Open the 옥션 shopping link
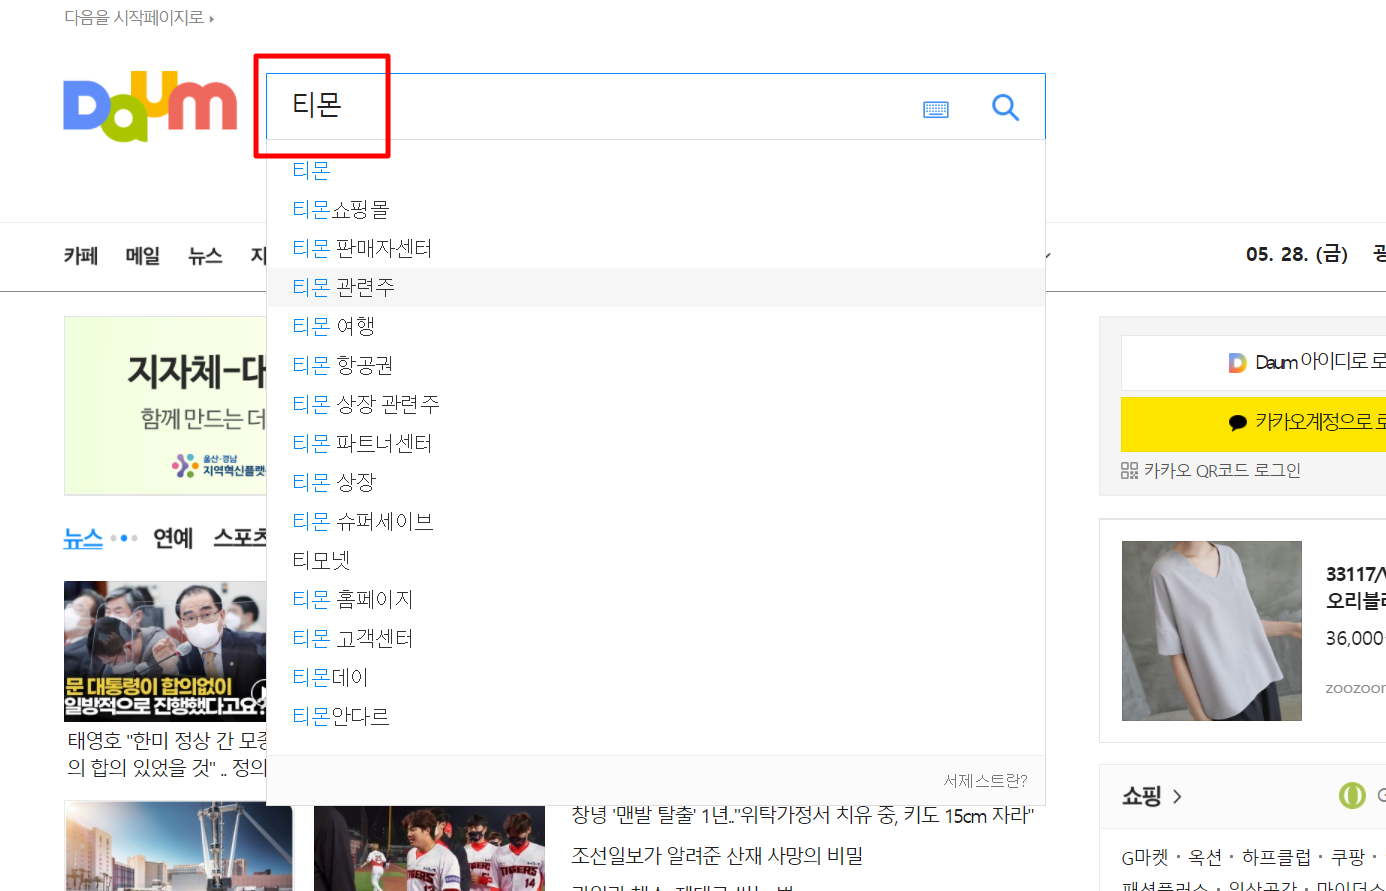This screenshot has height=891, width=1386. (x=1206, y=858)
